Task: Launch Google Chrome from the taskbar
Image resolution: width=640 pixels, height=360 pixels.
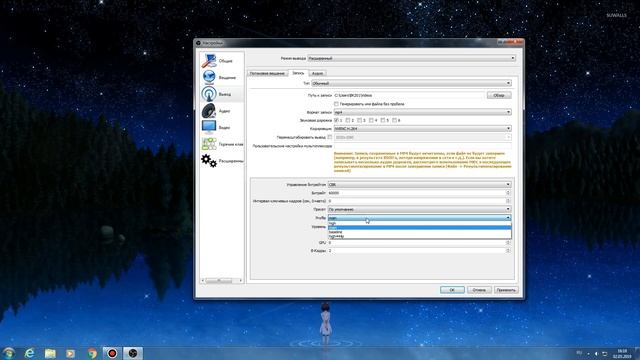Action: point(92,353)
